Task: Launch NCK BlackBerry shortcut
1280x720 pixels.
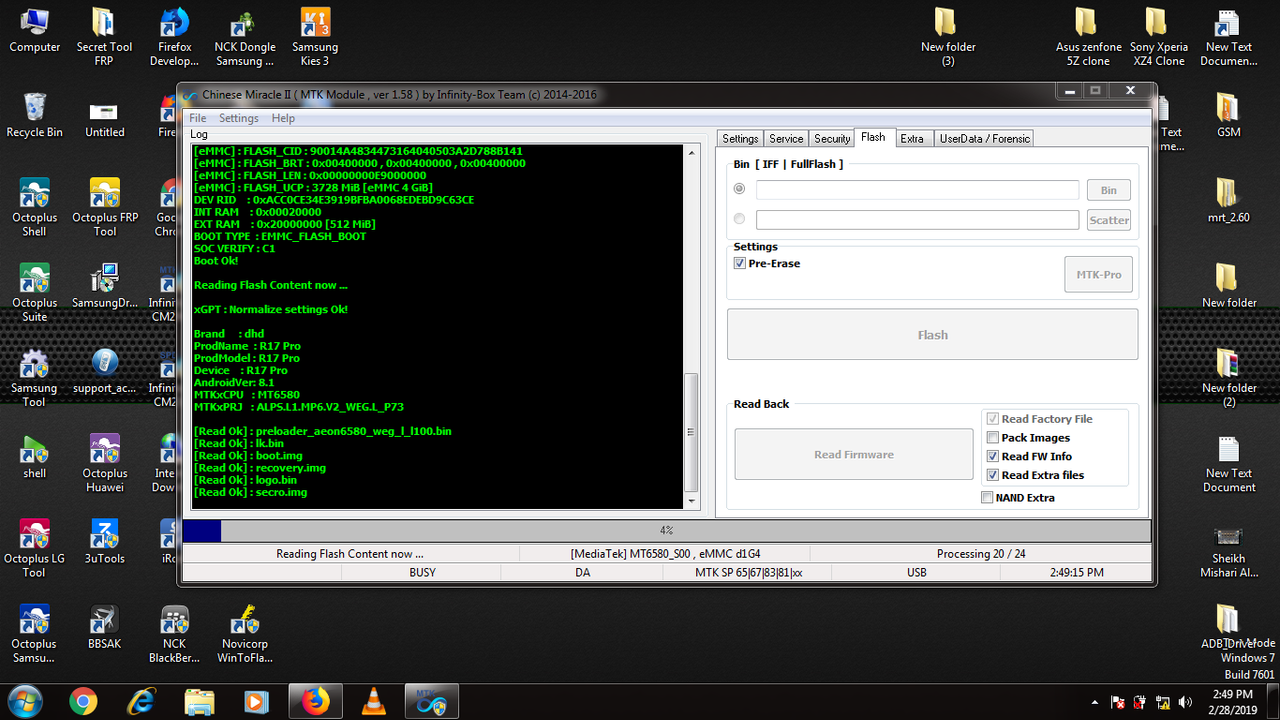Action: click(x=174, y=633)
